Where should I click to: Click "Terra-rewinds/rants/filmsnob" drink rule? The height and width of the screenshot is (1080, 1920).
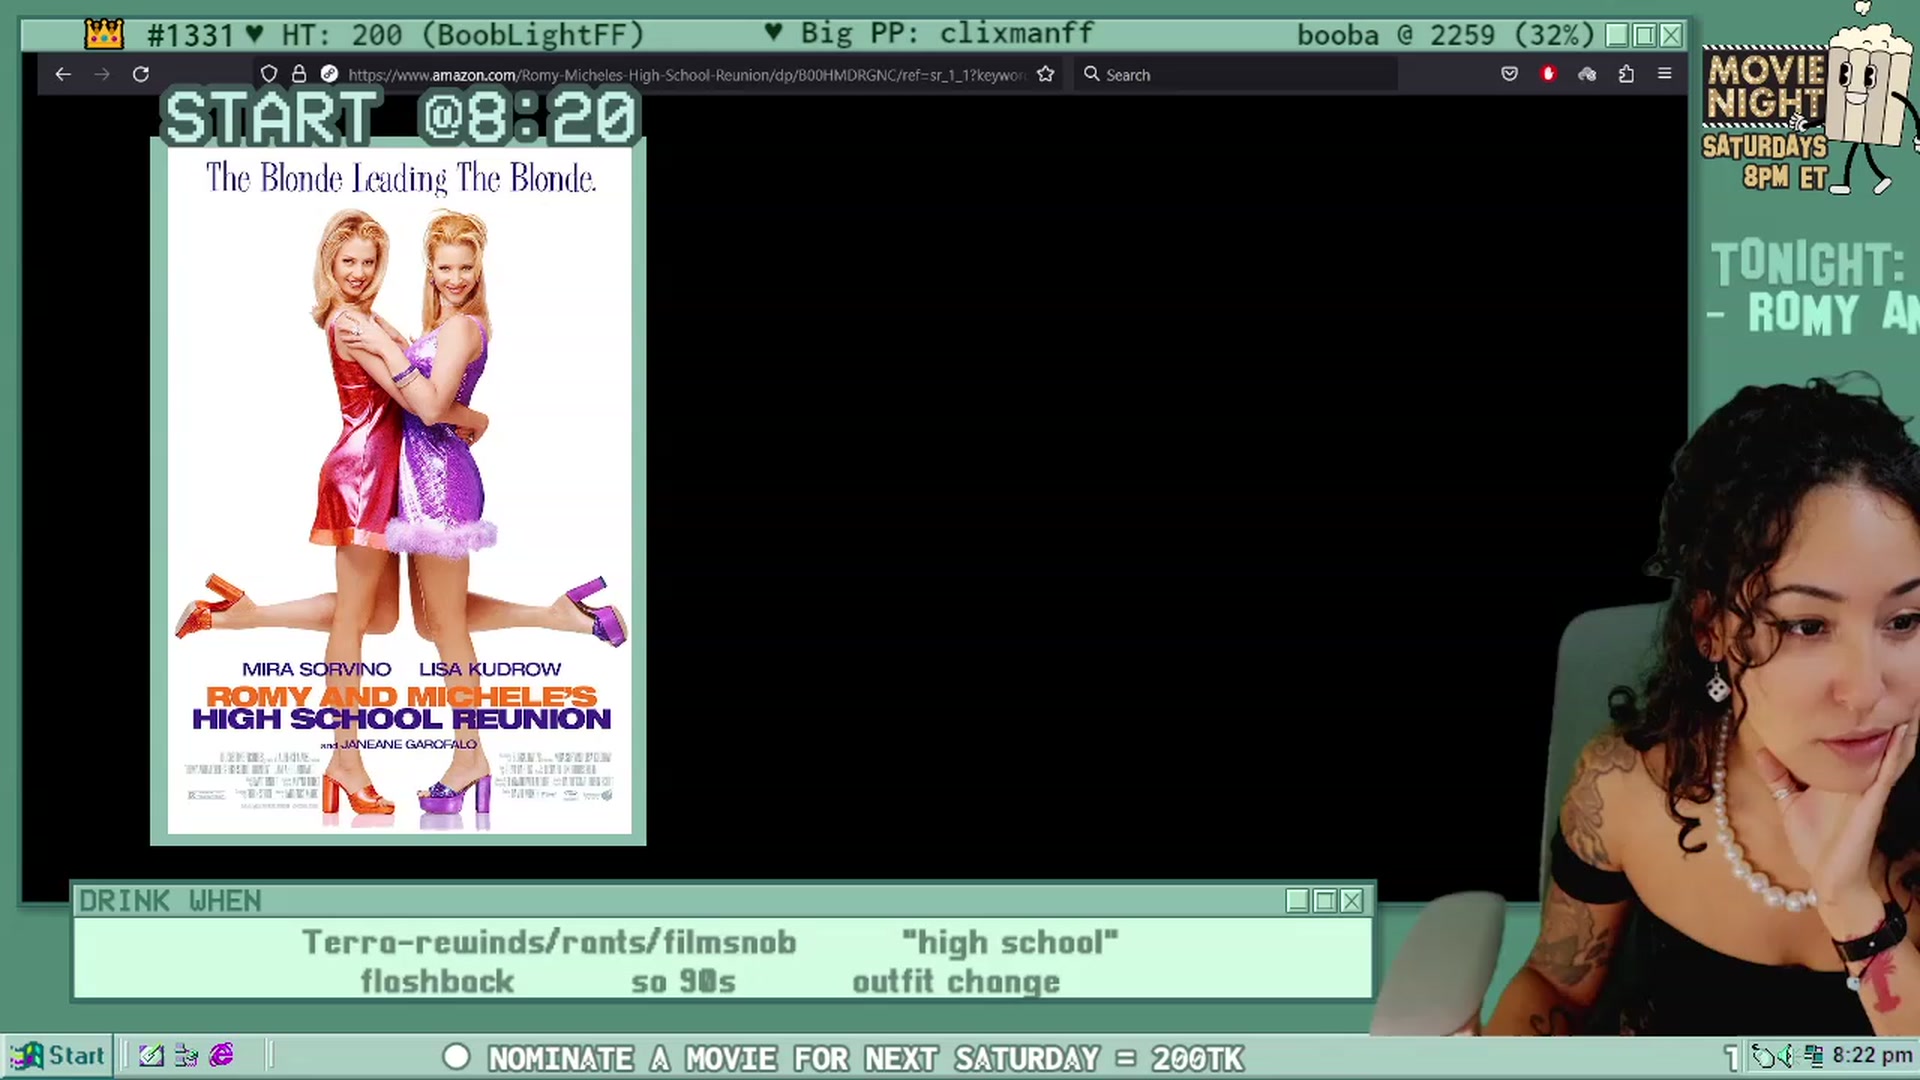(549, 942)
